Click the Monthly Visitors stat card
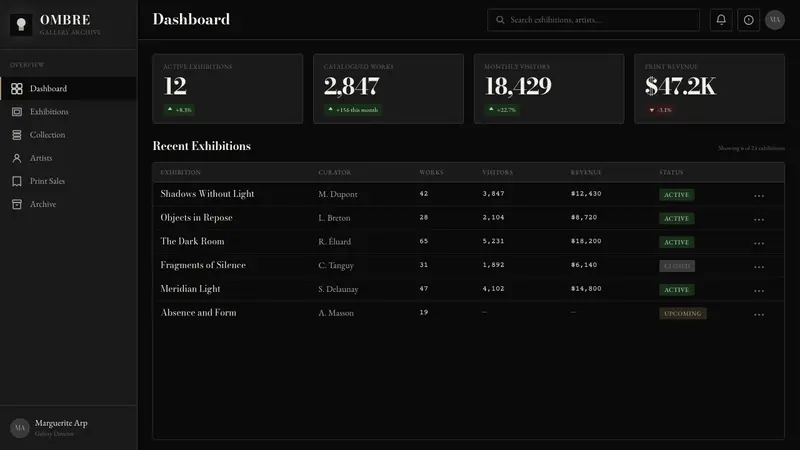The image size is (800, 450). (x=549, y=89)
